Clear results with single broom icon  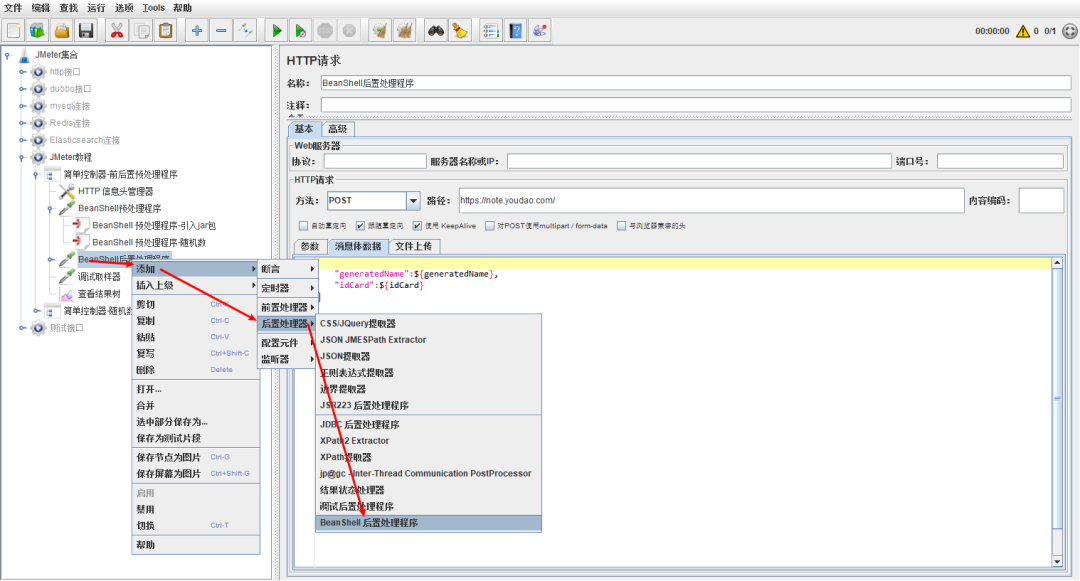(x=380, y=30)
